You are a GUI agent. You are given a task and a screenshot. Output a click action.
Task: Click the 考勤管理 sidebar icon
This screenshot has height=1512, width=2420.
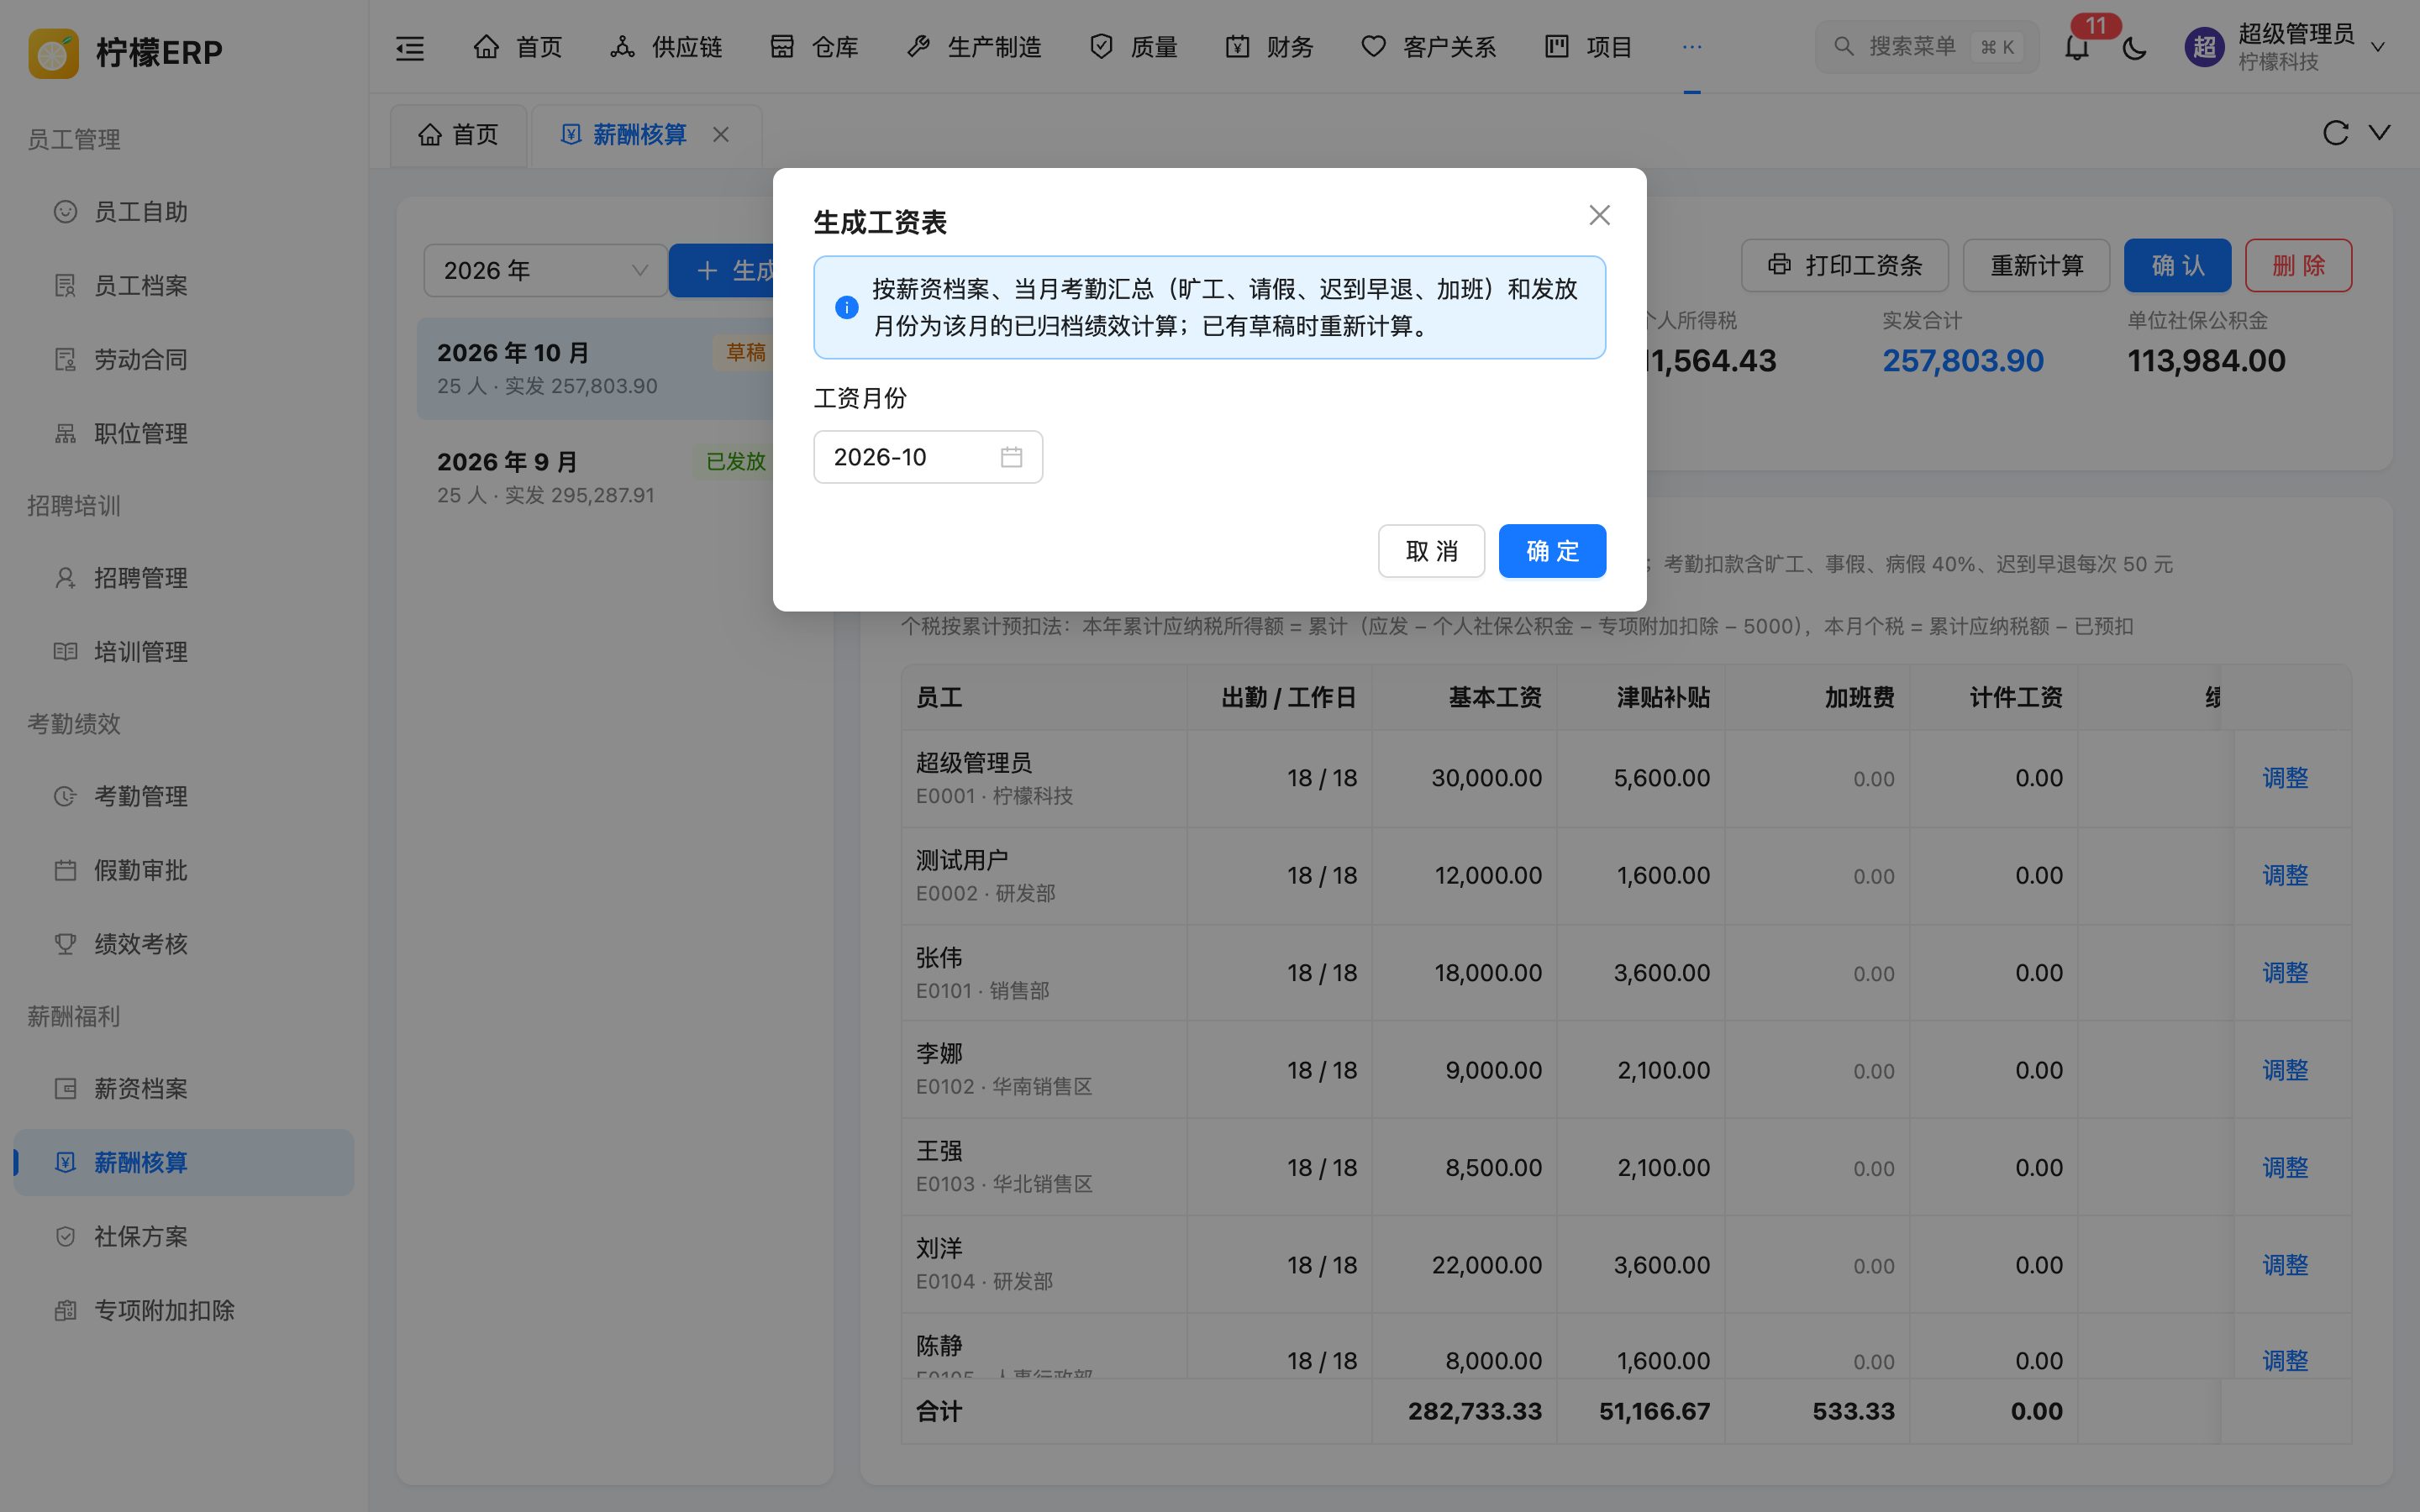coord(65,796)
